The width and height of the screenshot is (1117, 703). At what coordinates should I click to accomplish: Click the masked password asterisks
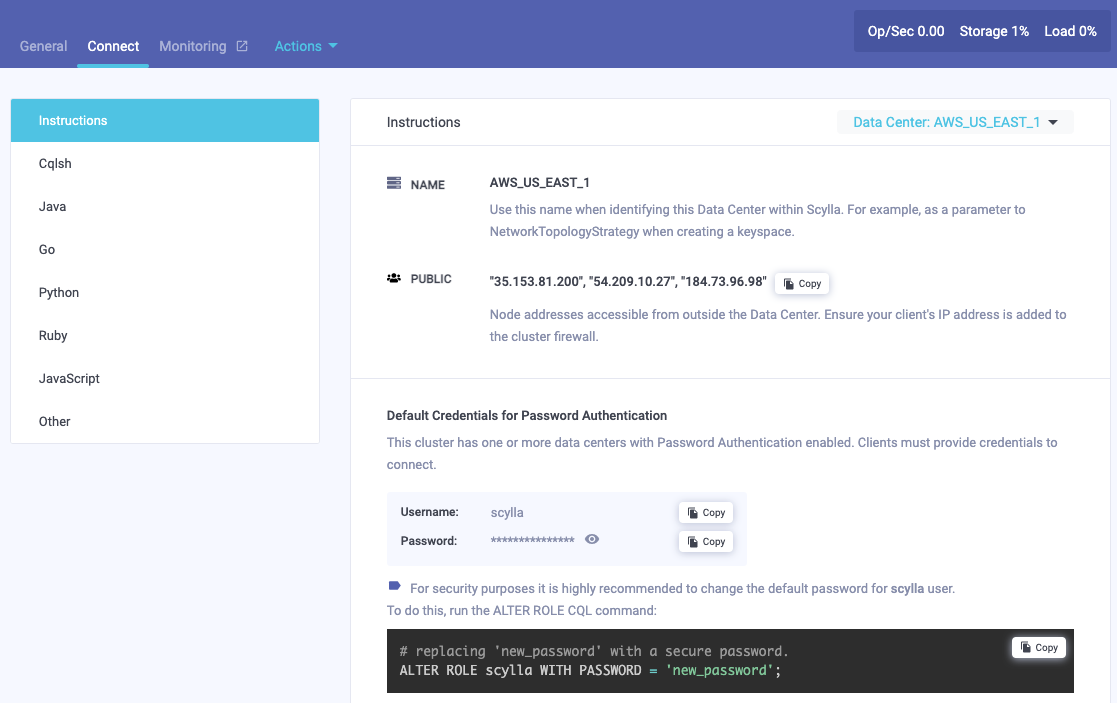532,541
